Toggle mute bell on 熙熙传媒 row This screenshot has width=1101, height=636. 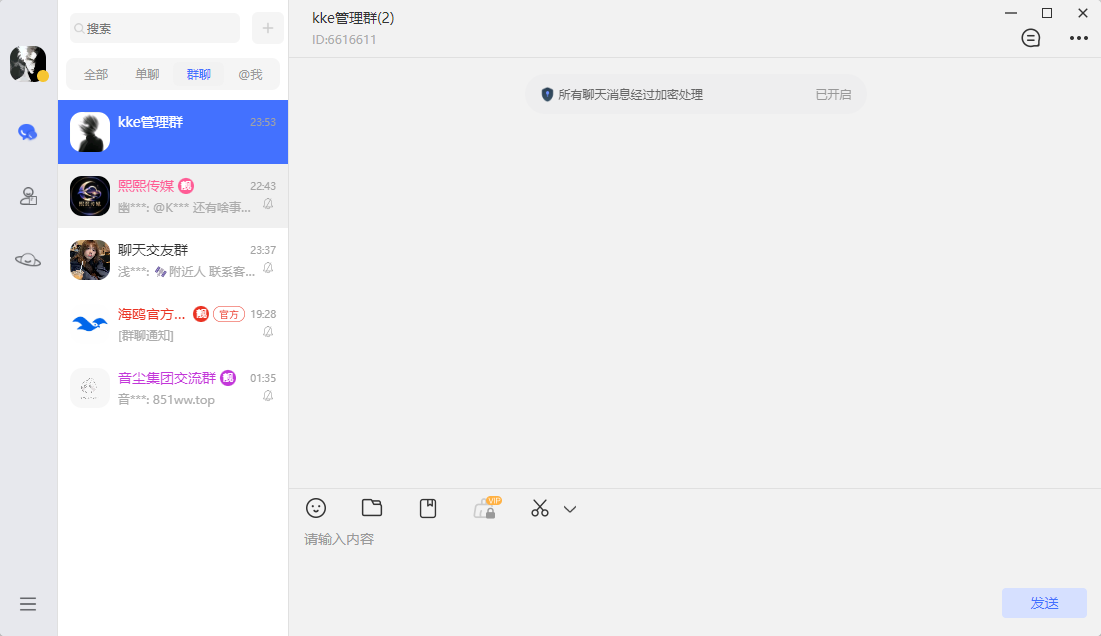click(x=268, y=204)
